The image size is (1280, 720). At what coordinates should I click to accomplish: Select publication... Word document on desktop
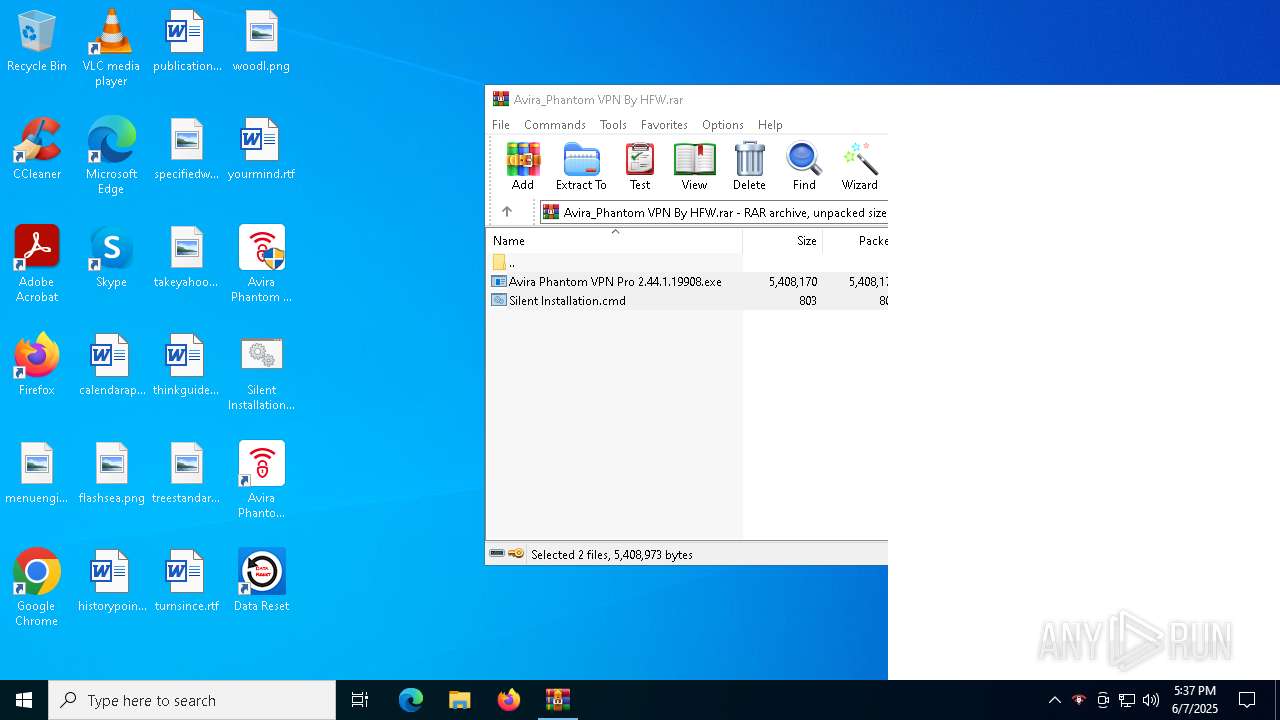187,41
